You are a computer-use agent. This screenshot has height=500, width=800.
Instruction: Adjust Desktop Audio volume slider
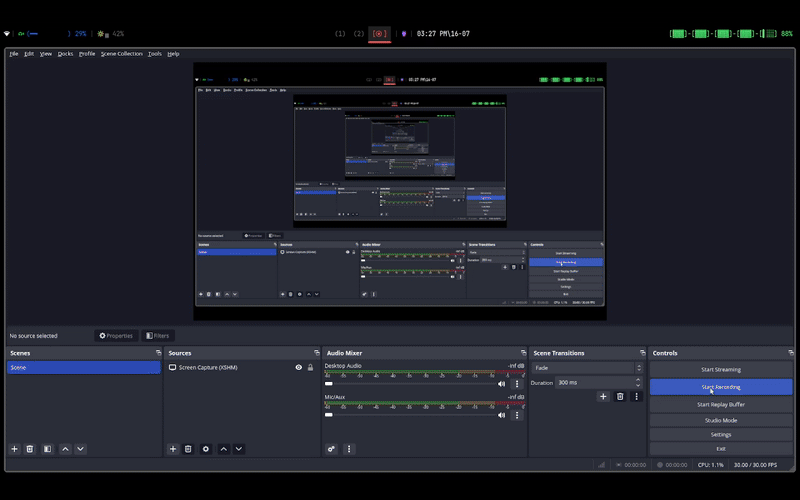click(410, 384)
